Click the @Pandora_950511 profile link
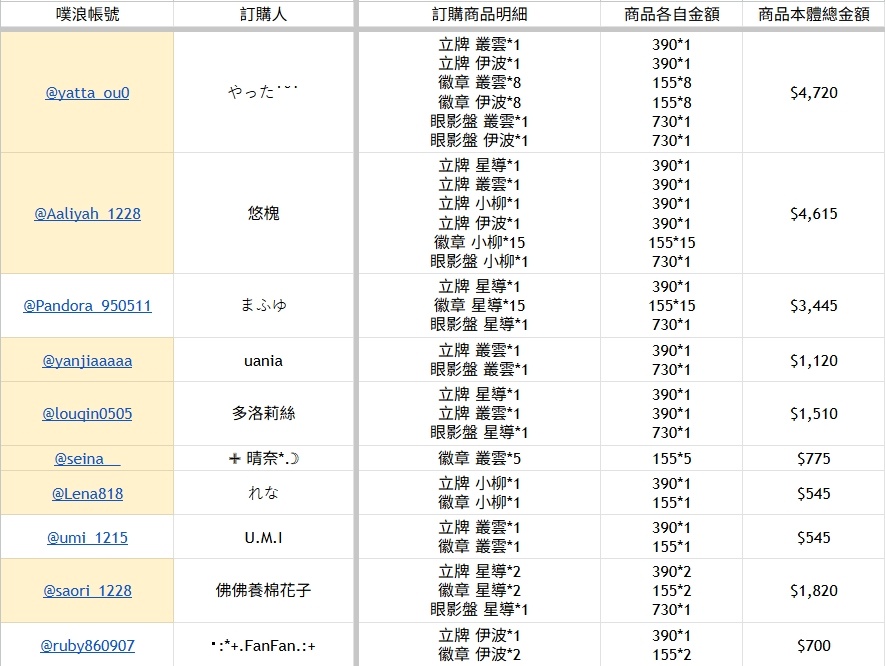 (87, 306)
